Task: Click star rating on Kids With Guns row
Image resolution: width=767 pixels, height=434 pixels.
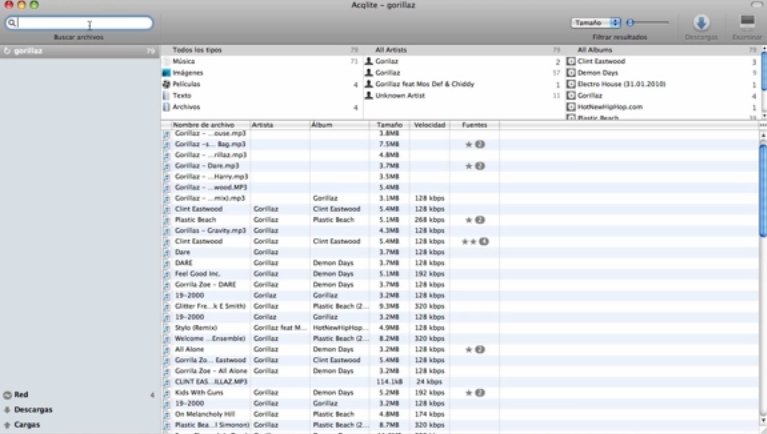Action: click(x=468, y=392)
